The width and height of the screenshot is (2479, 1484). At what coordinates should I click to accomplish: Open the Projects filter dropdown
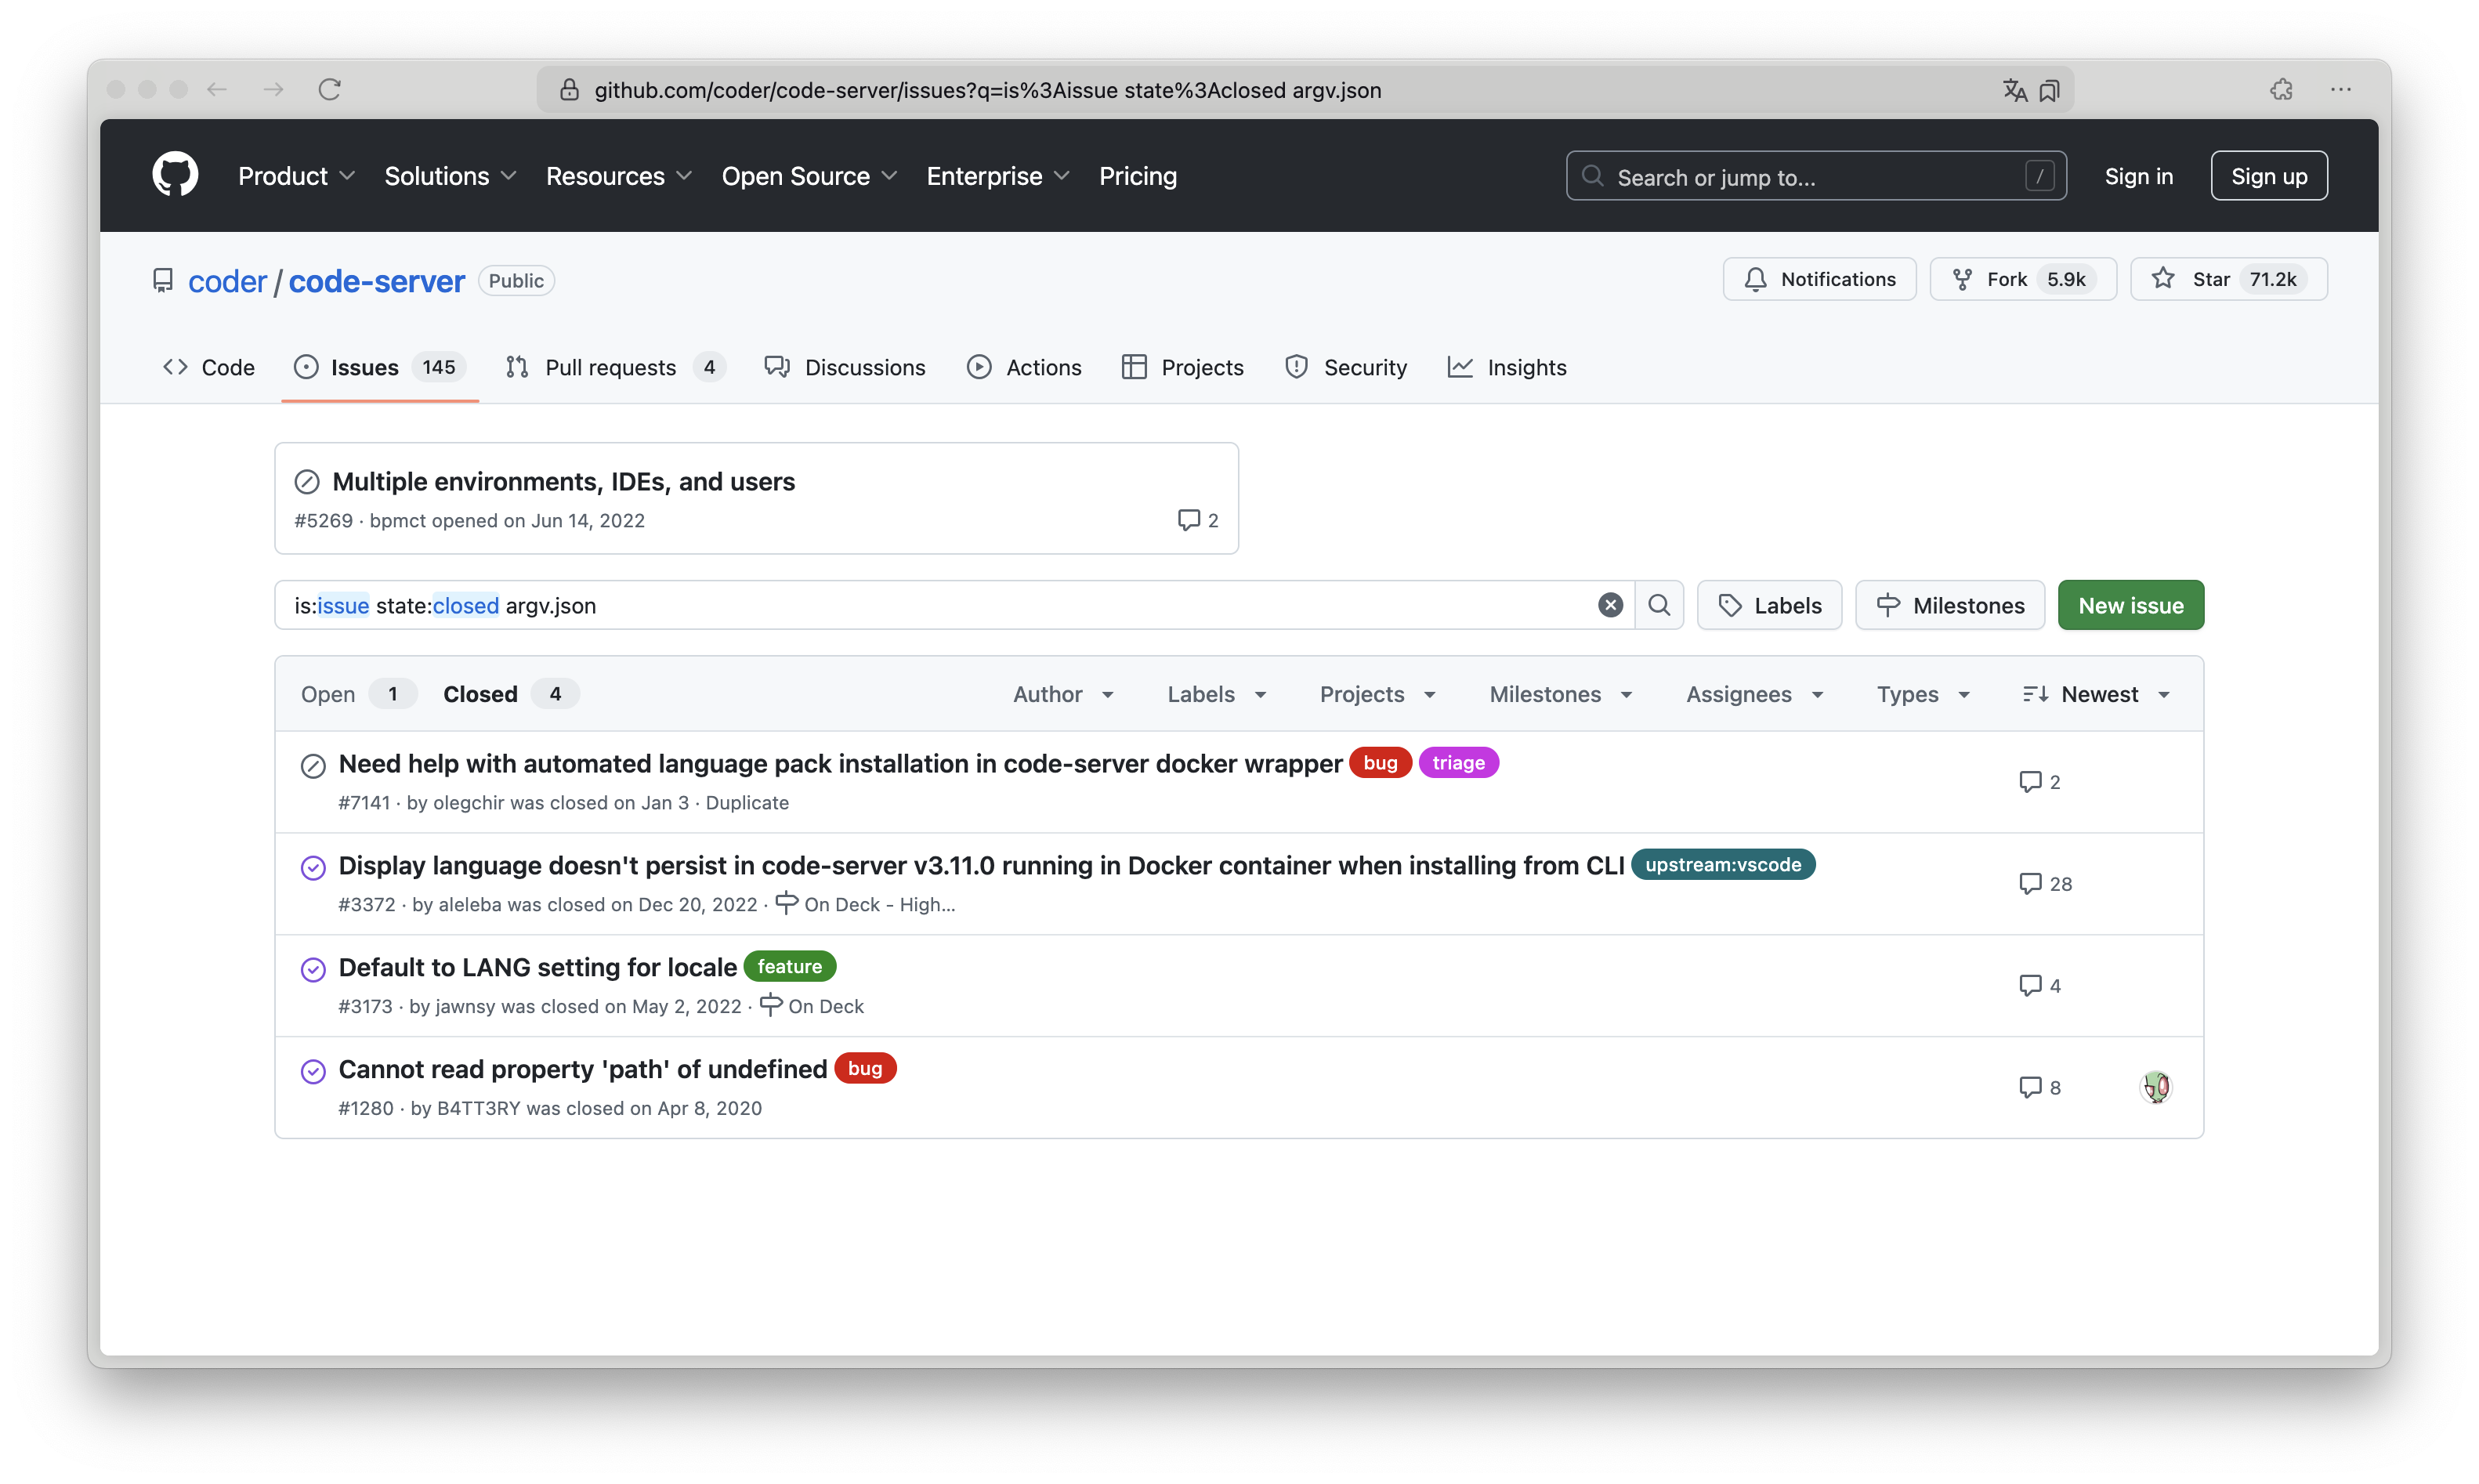(x=1378, y=694)
